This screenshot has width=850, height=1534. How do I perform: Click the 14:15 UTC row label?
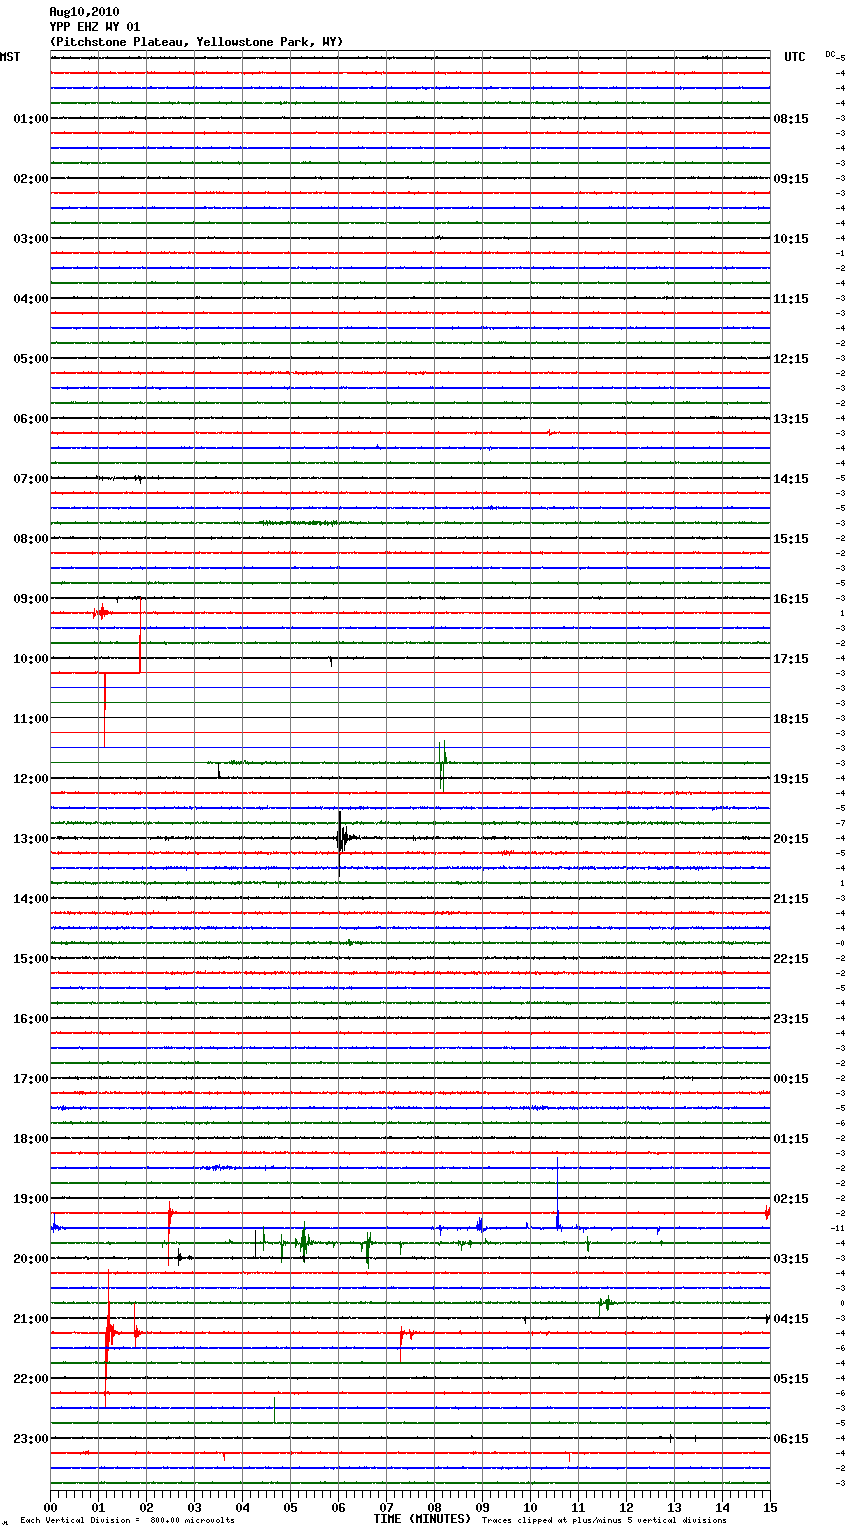coord(791,479)
